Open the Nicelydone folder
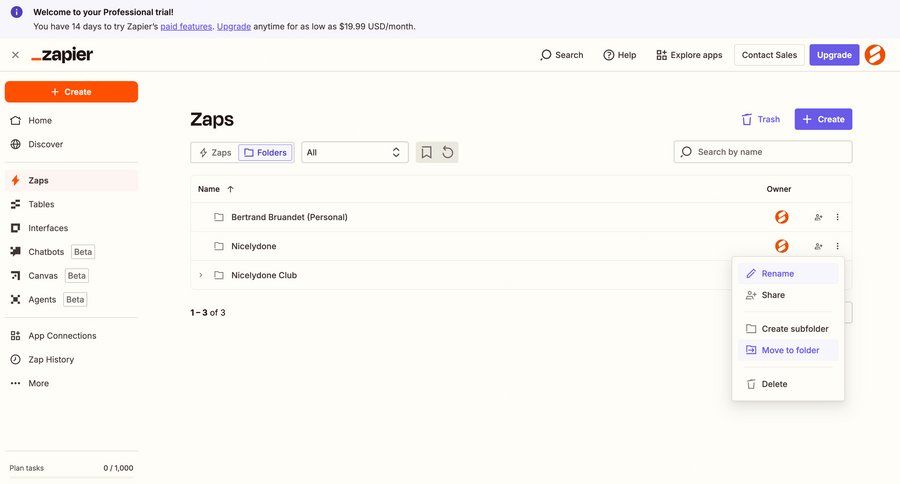 [254, 246]
